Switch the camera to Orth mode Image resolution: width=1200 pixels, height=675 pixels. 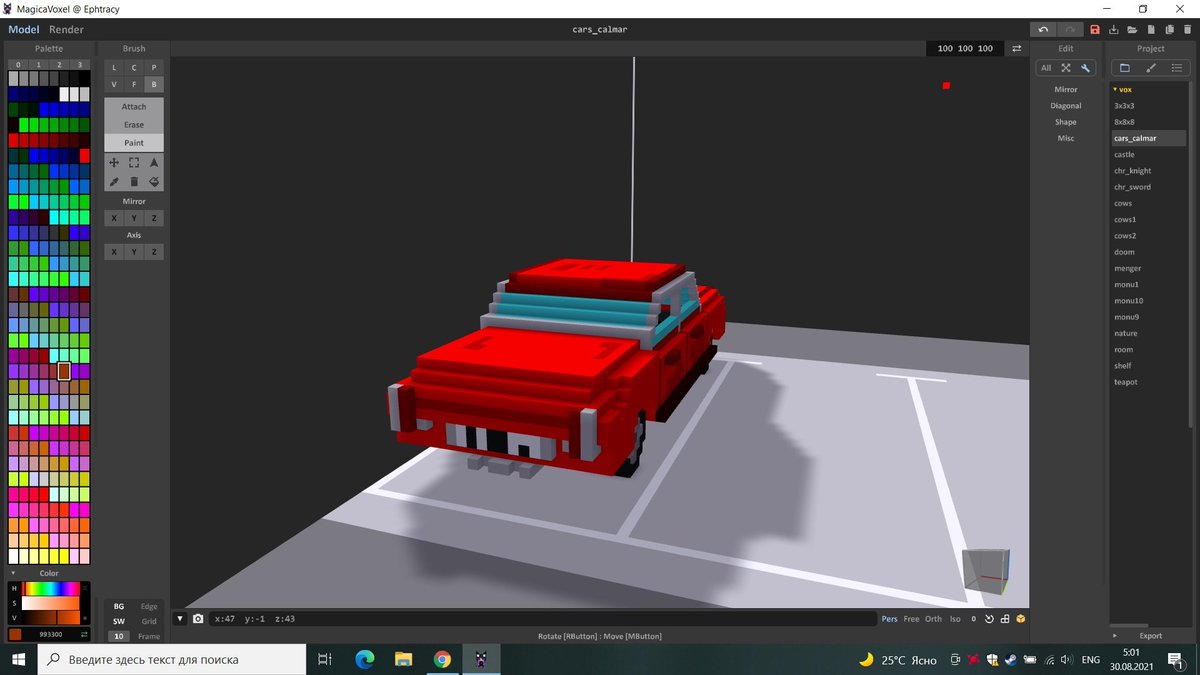click(x=933, y=619)
